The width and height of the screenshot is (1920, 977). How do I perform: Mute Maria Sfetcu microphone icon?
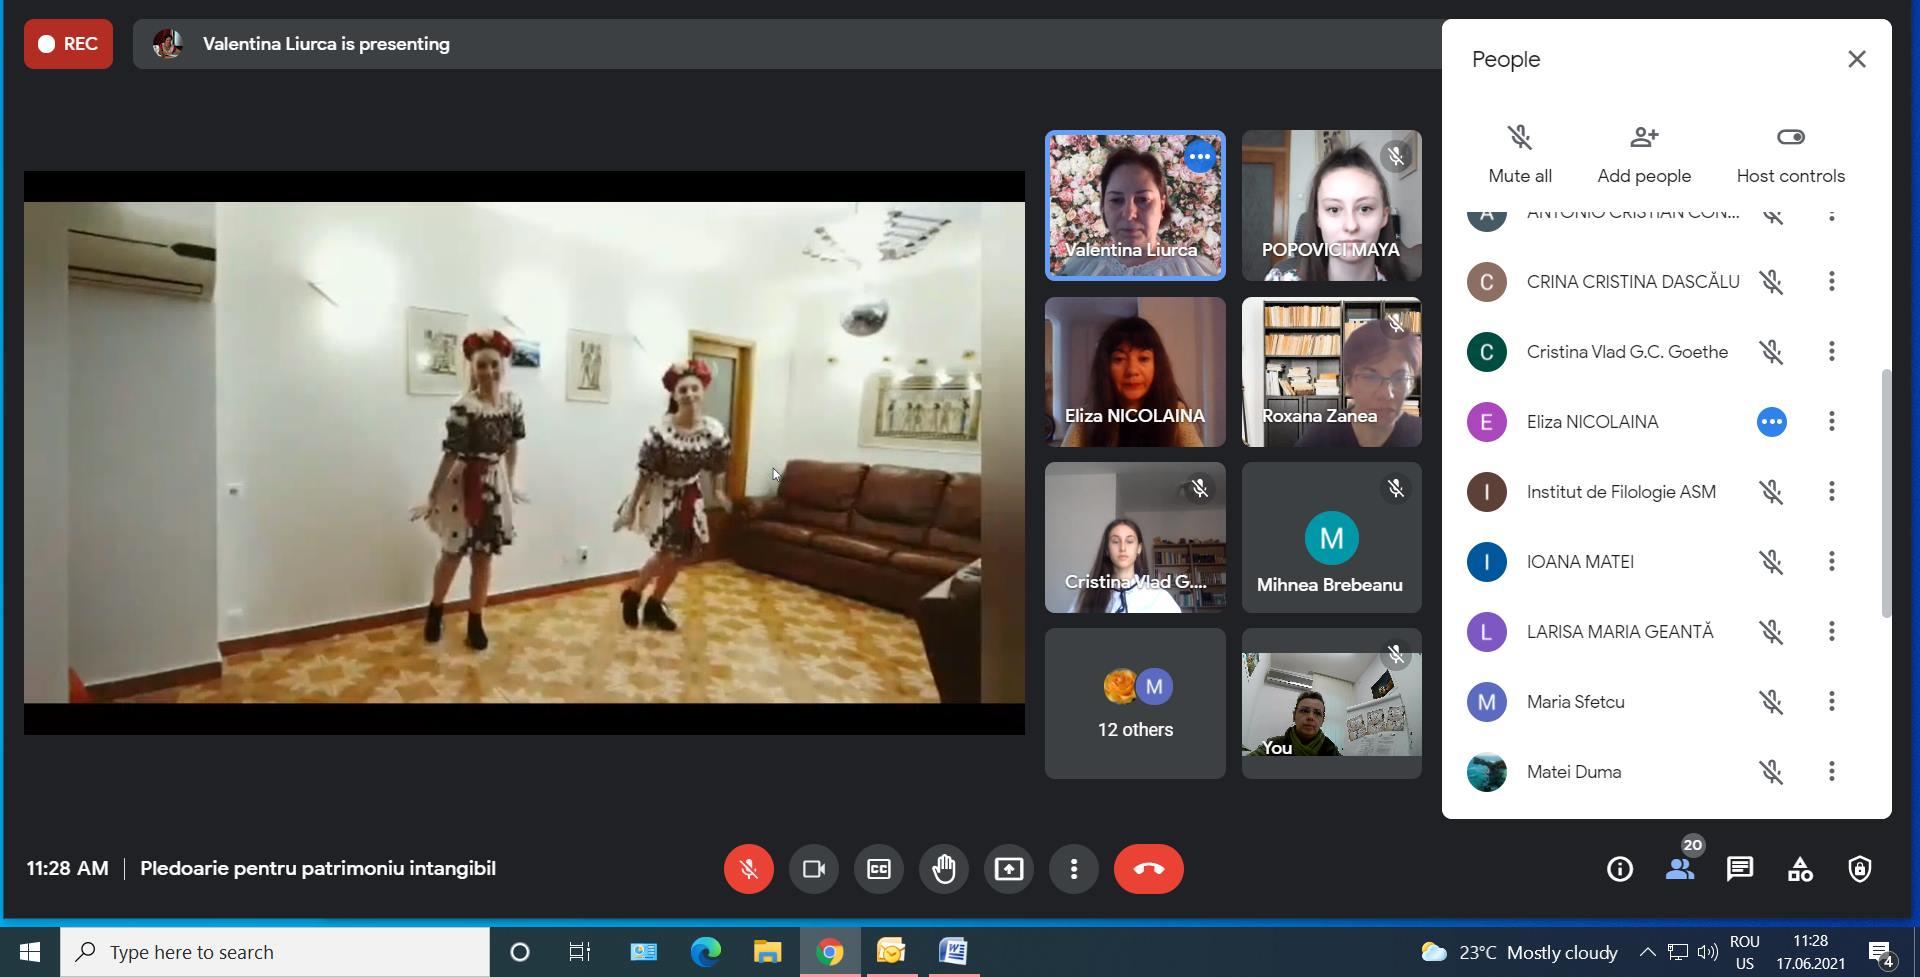point(1771,702)
